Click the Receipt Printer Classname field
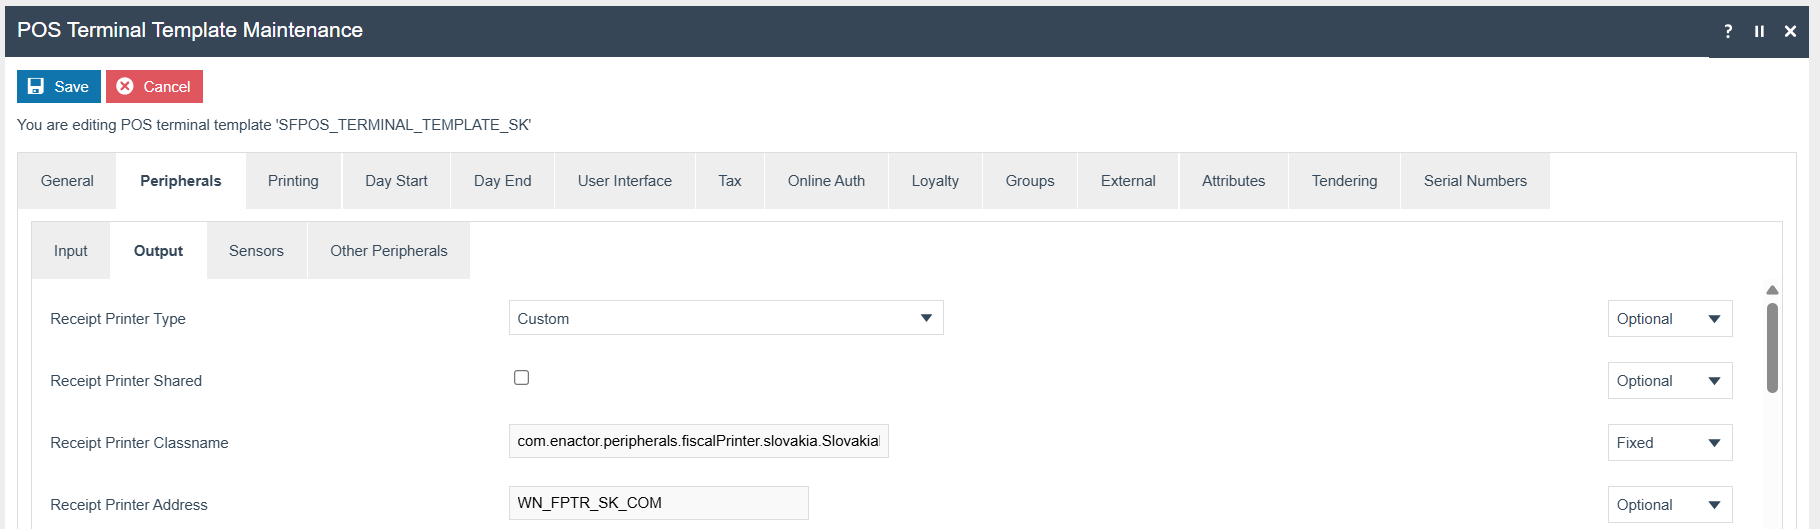The width and height of the screenshot is (1820, 529). [x=698, y=441]
